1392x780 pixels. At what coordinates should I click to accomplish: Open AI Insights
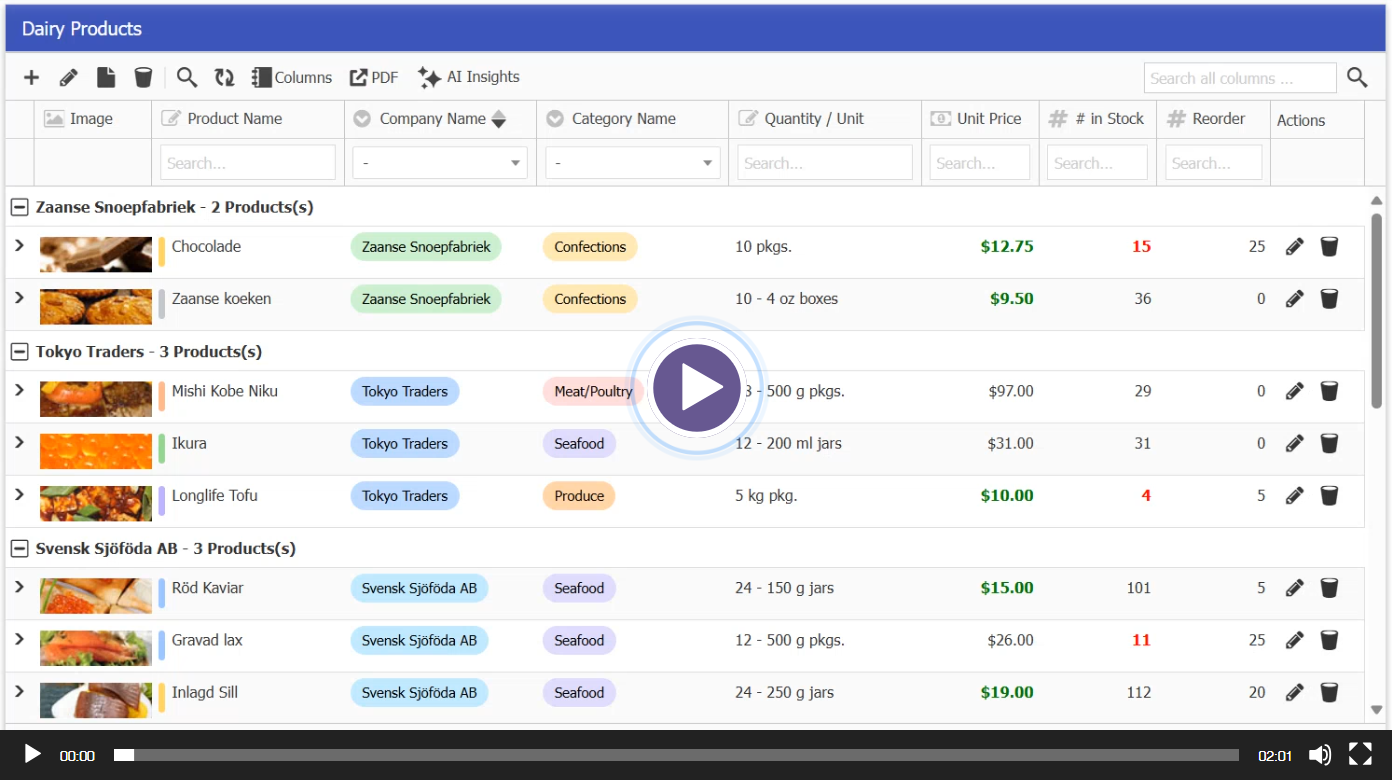[469, 77]
